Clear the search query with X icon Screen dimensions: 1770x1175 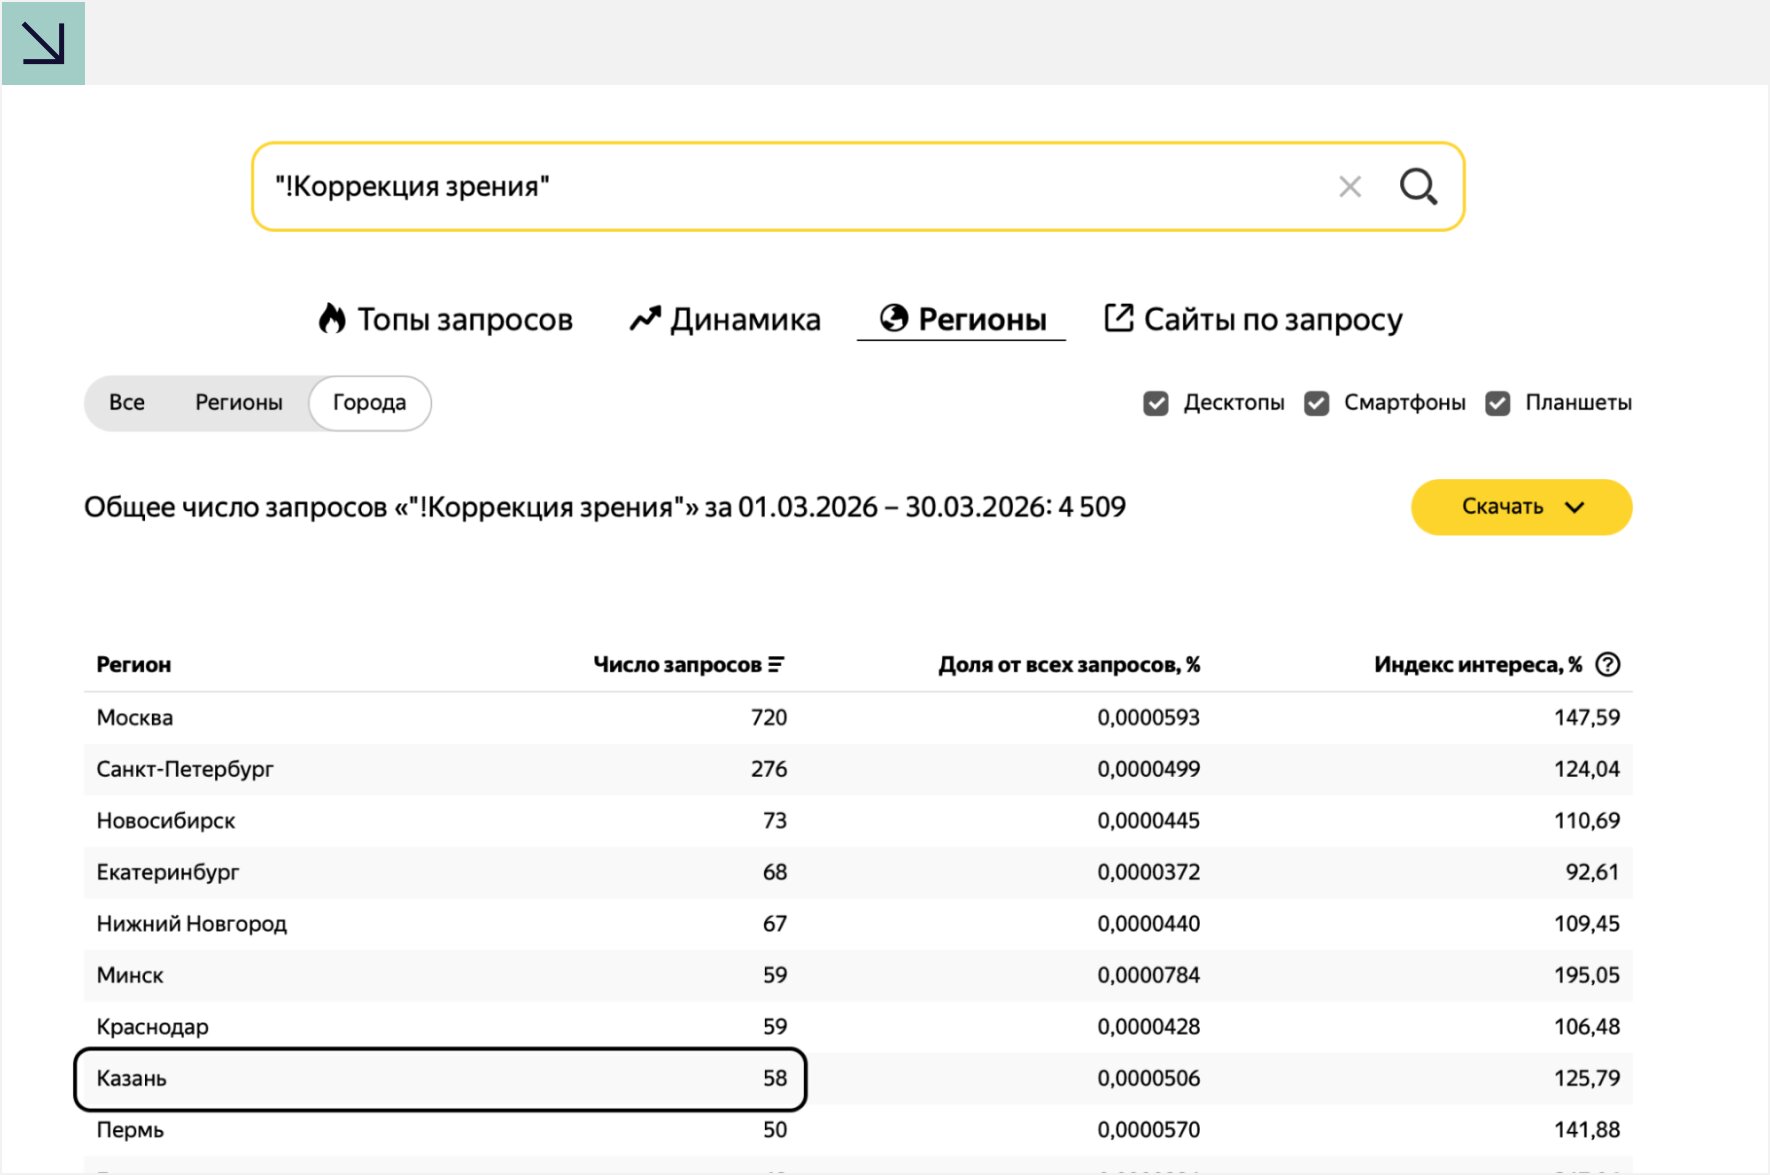tap(1349, 187)
